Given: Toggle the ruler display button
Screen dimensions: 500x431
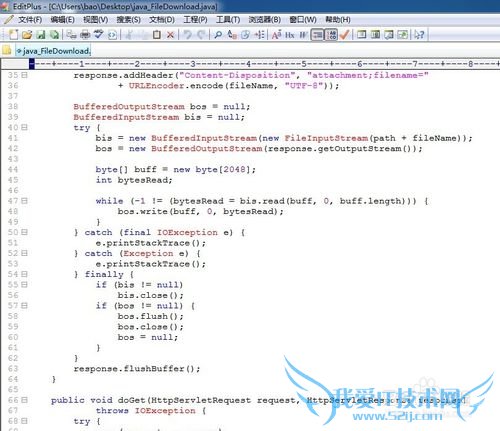Looking at the screenshot, I should (318, 35).
